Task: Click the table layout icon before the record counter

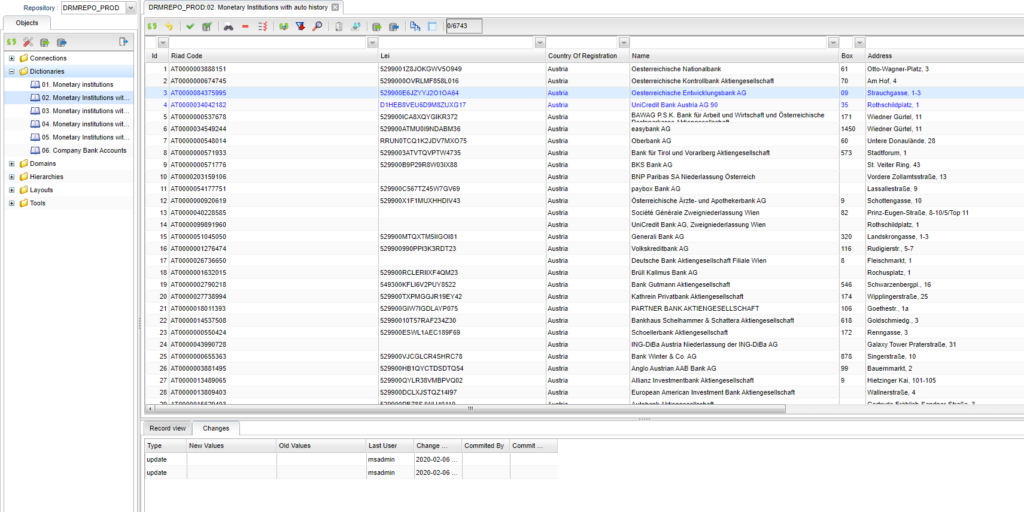Action: 432,27
